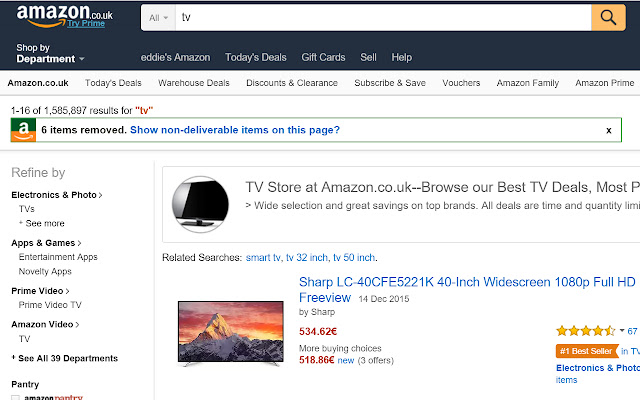
Task: Tick the Amazon Pantry checkbox
Action: tap(15, 398)
